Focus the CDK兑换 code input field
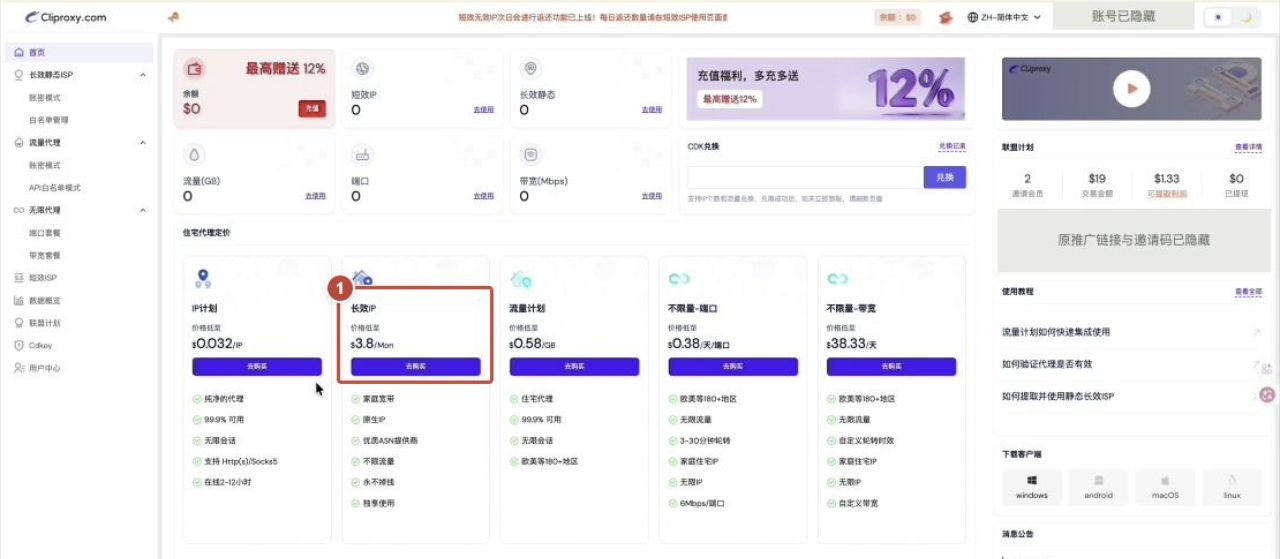The image size is (1280, 559). [x=805, y=177]
